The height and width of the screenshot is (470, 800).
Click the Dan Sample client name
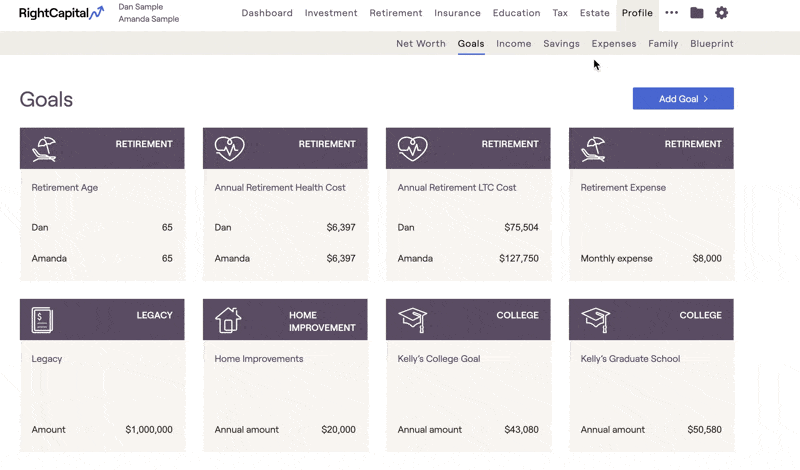pos(141,7)
